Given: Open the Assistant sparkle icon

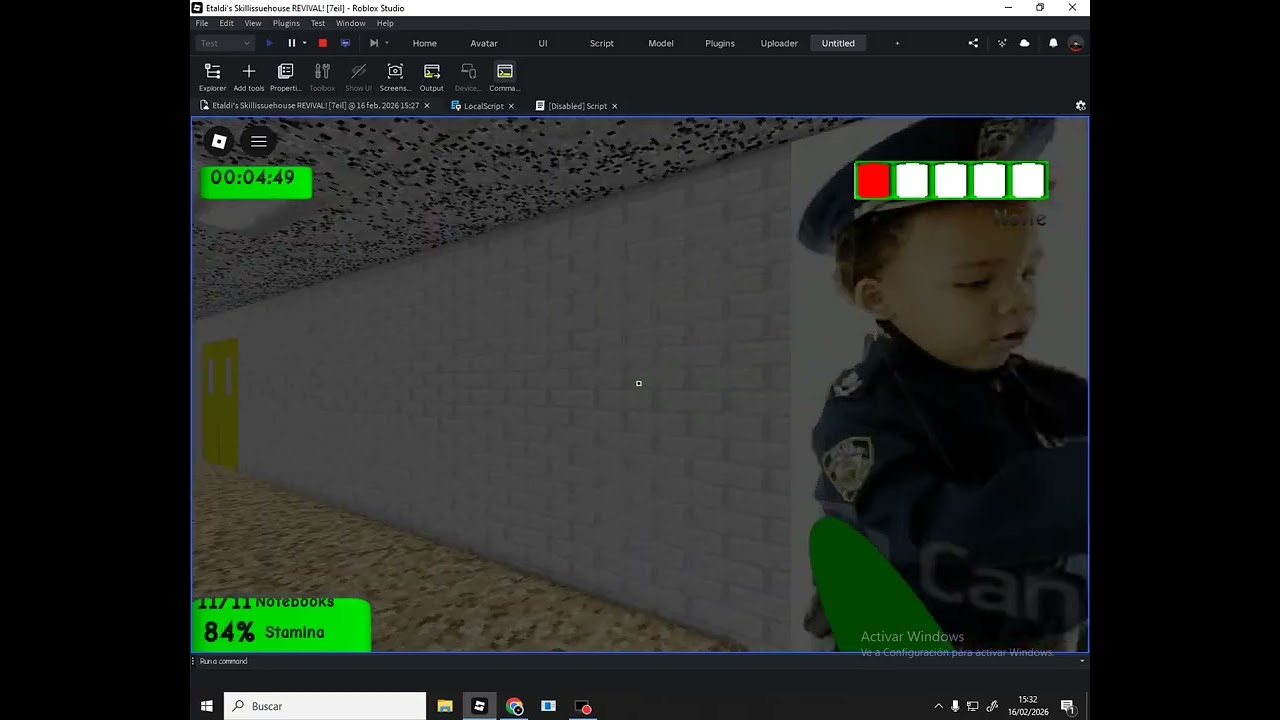Looking at the screenshot, I should [x=1002, y=43].
